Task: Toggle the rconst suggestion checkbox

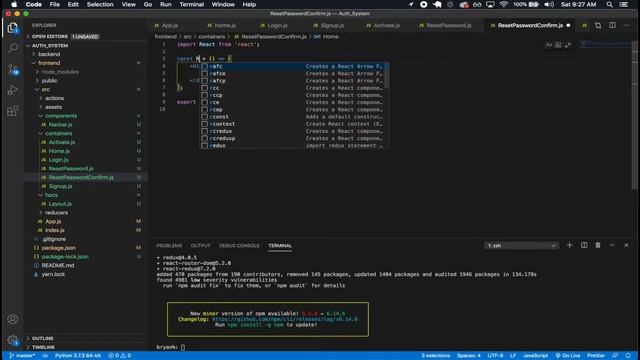Action: [204, 117]
